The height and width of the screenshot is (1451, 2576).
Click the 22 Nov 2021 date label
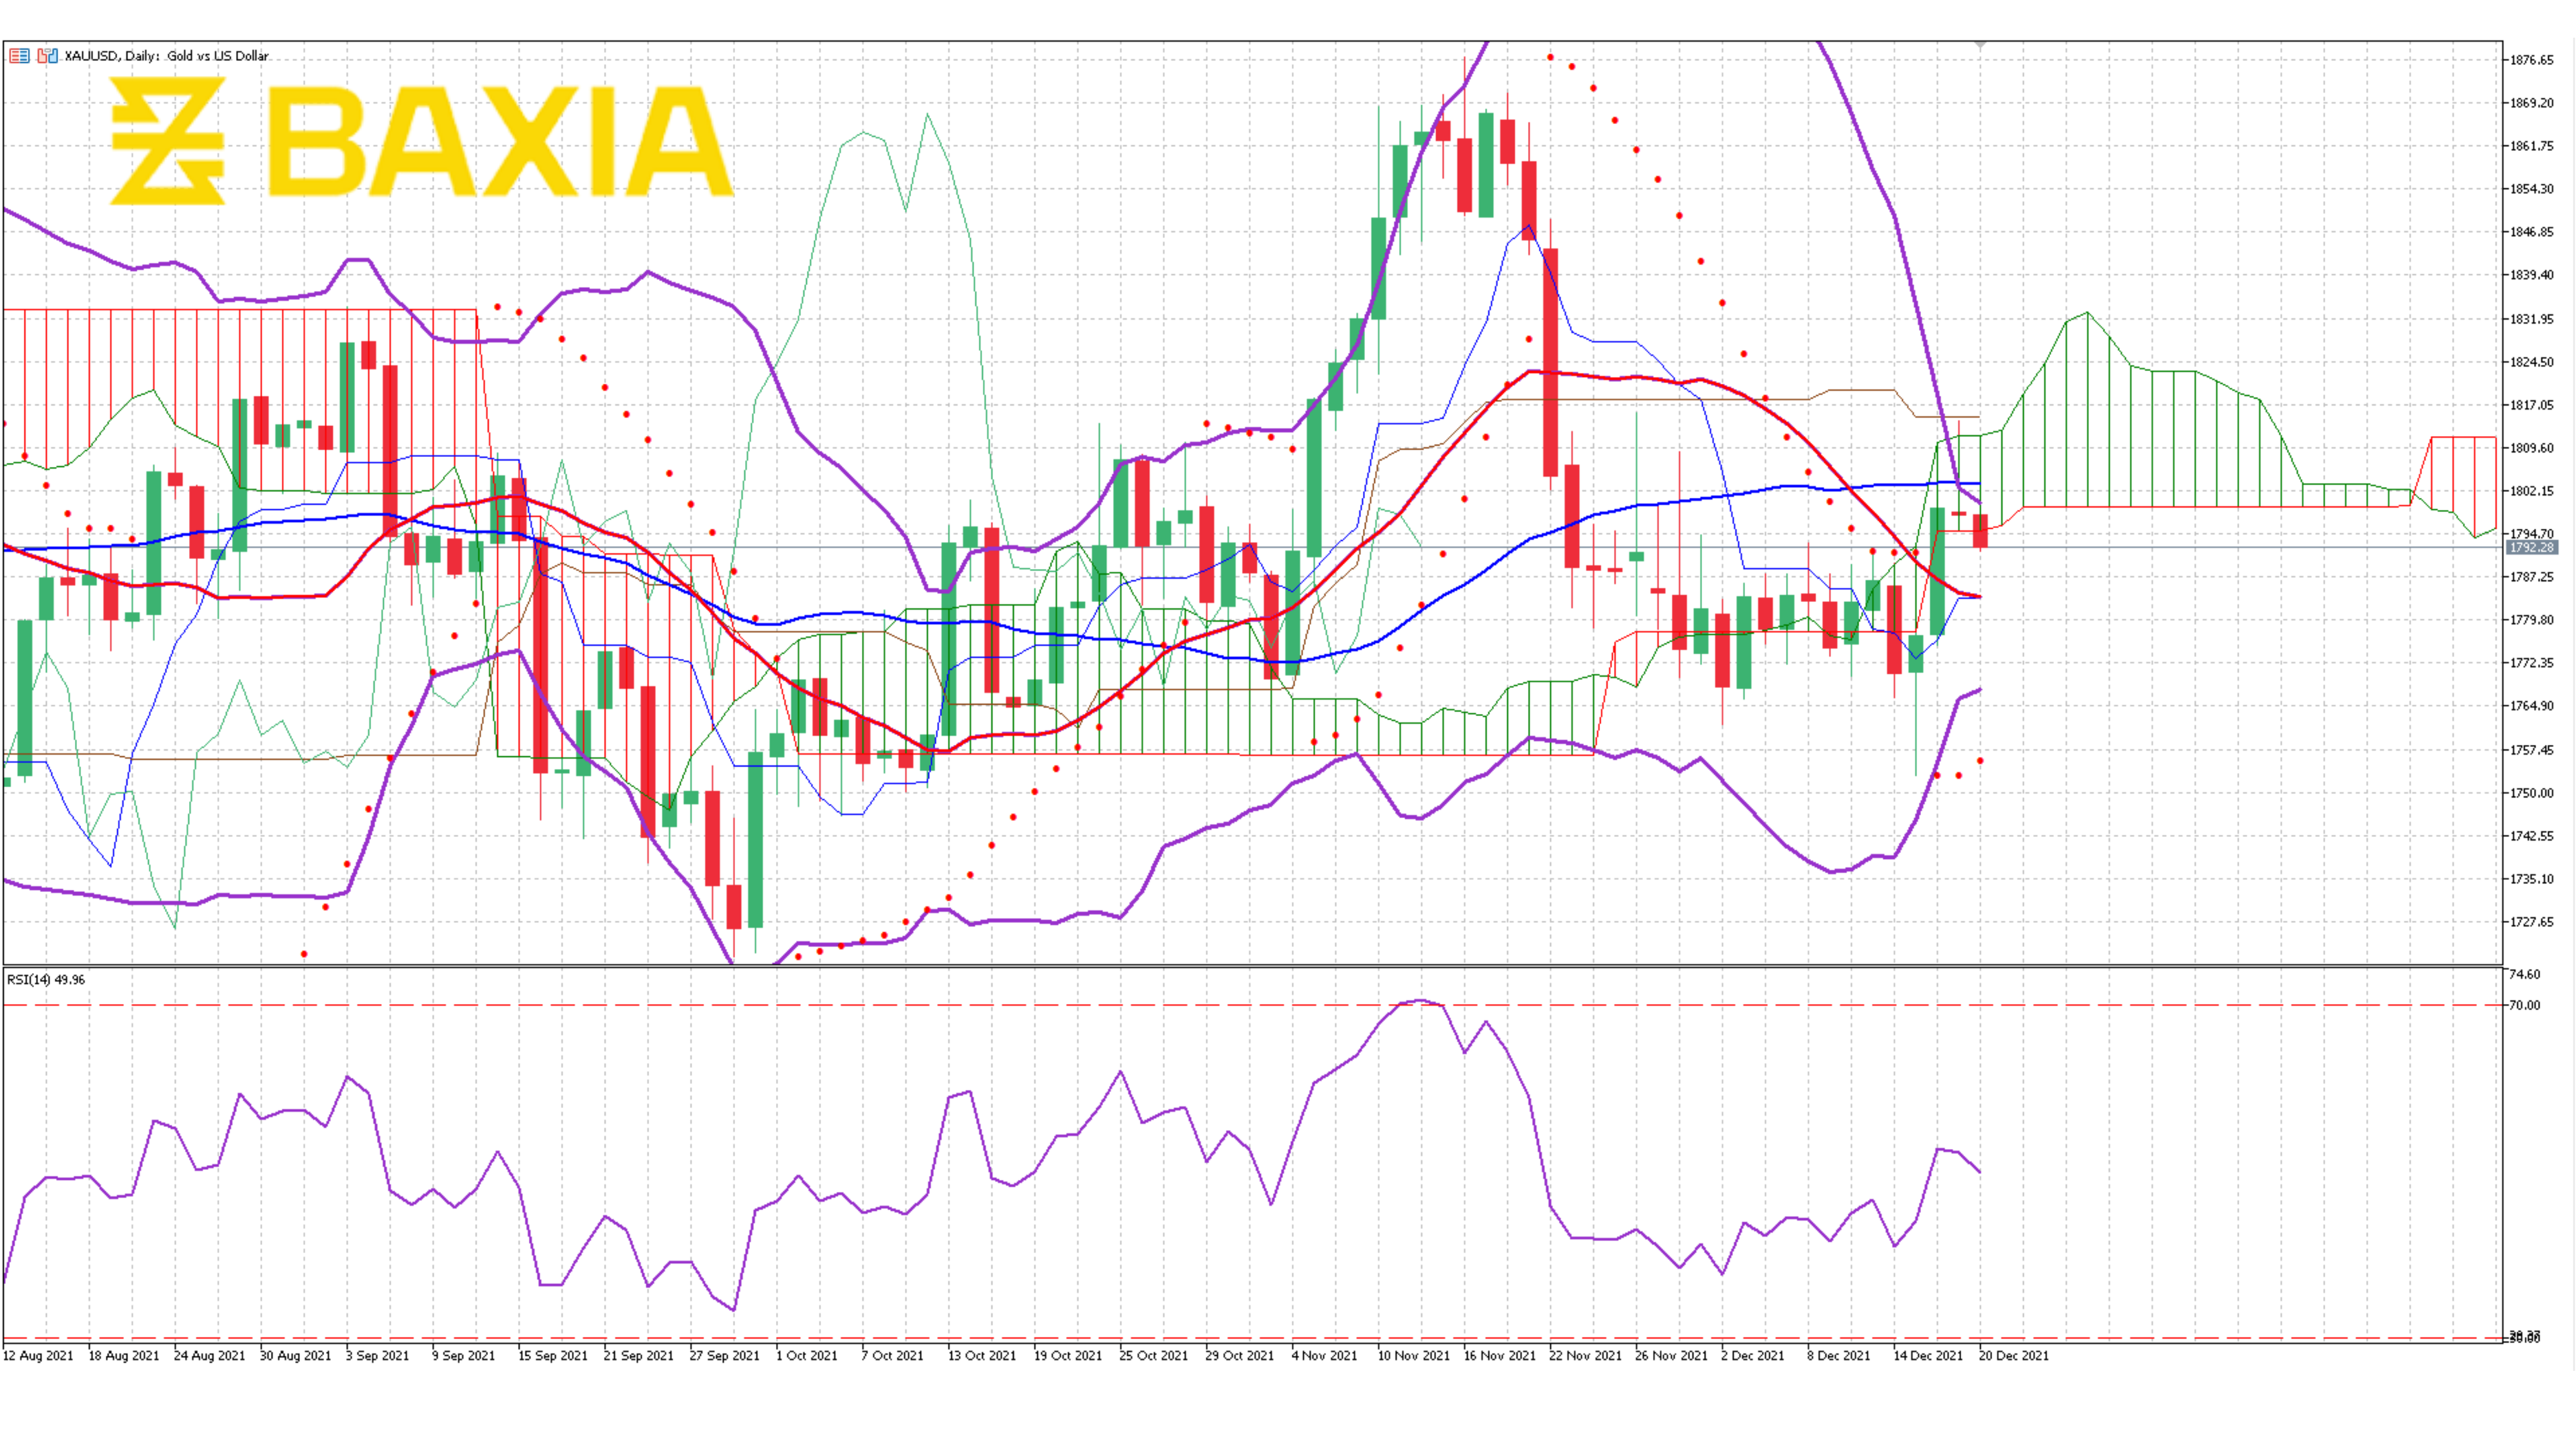1585,1356
